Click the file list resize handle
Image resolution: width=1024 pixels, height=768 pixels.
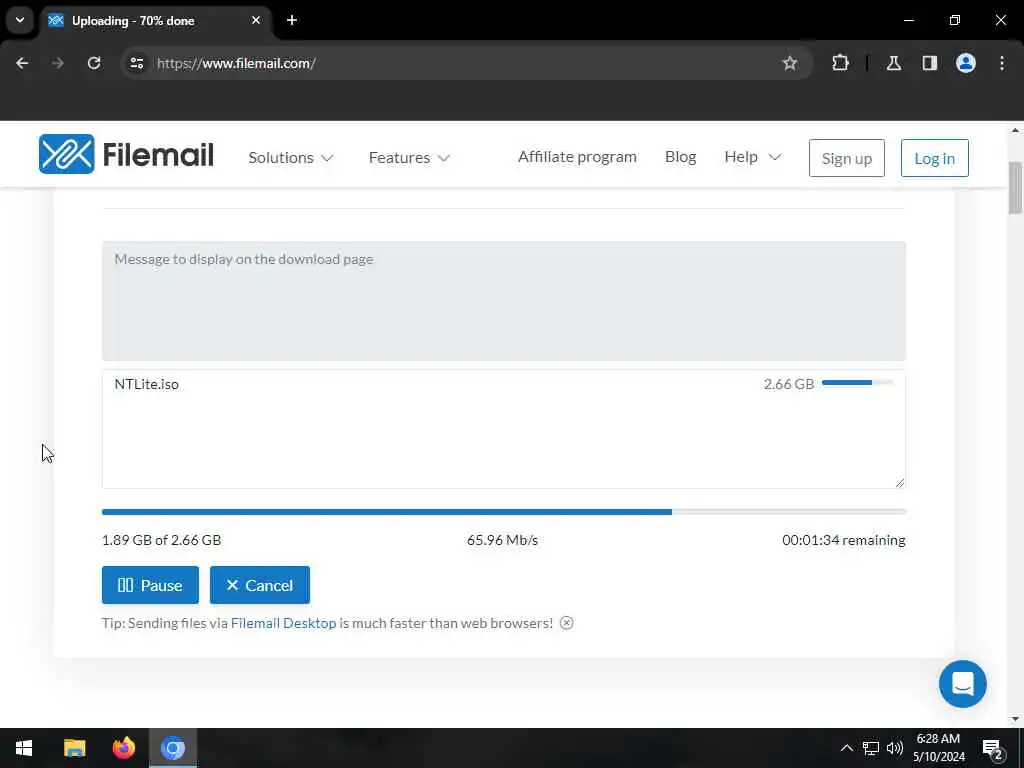coord(900,483)
